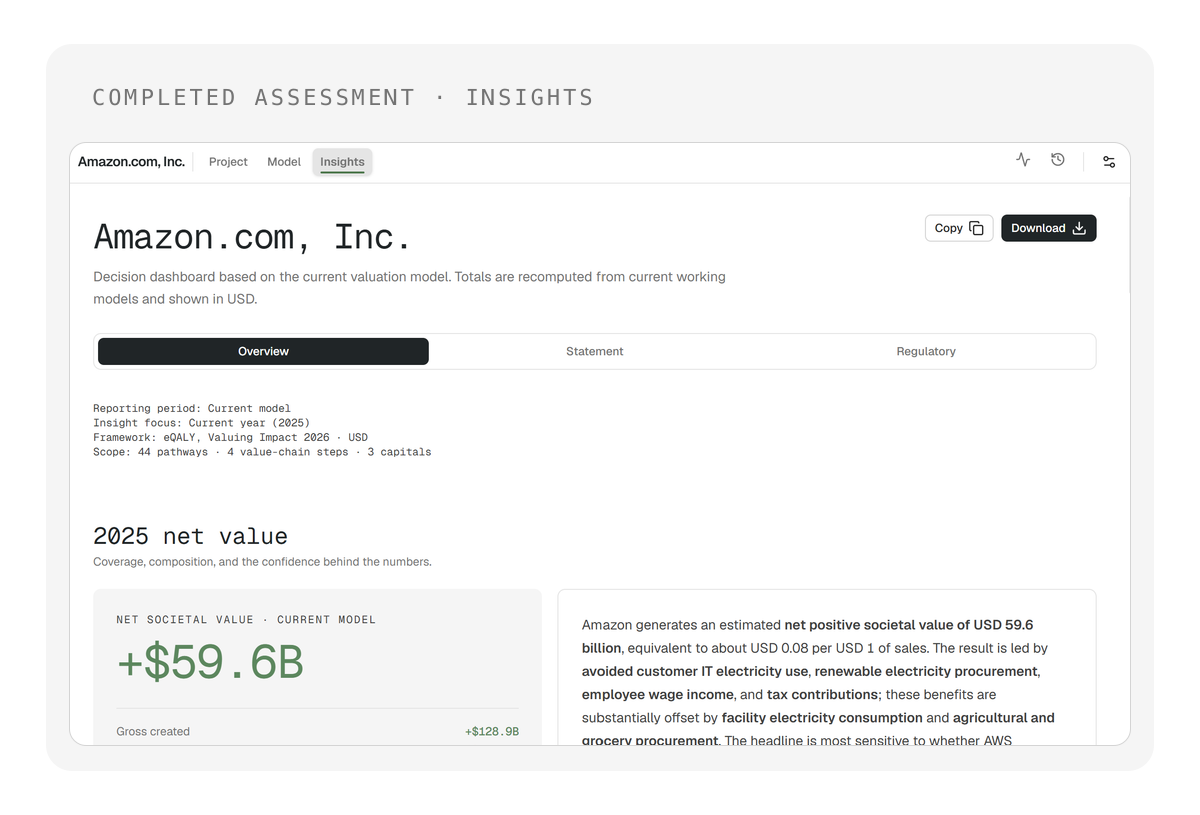Click the 2025 net value heading
1200x815 pixels.
[190, 536]
